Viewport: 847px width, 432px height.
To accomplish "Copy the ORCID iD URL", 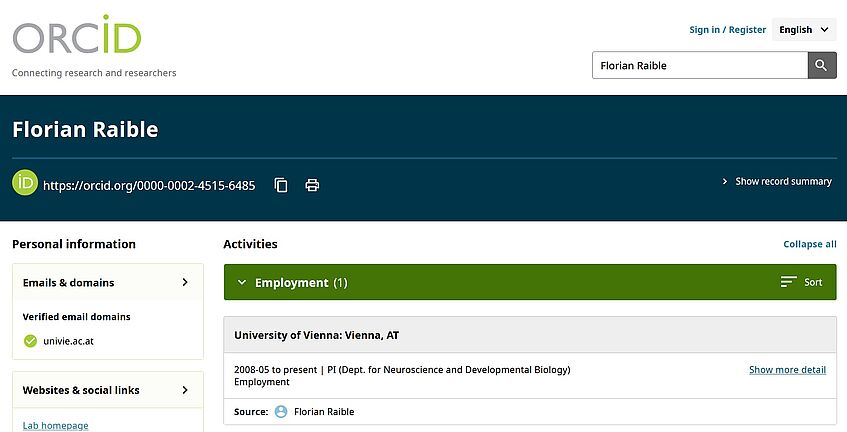I will (x=281, y=185).
